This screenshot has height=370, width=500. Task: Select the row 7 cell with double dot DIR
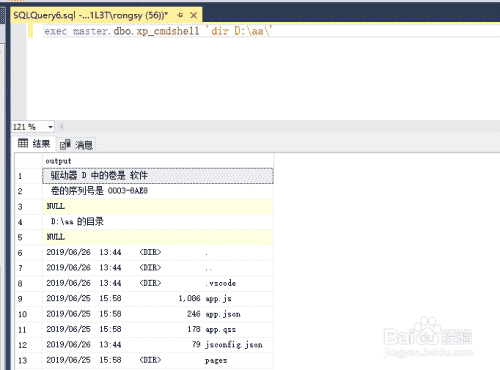point(158,268)
